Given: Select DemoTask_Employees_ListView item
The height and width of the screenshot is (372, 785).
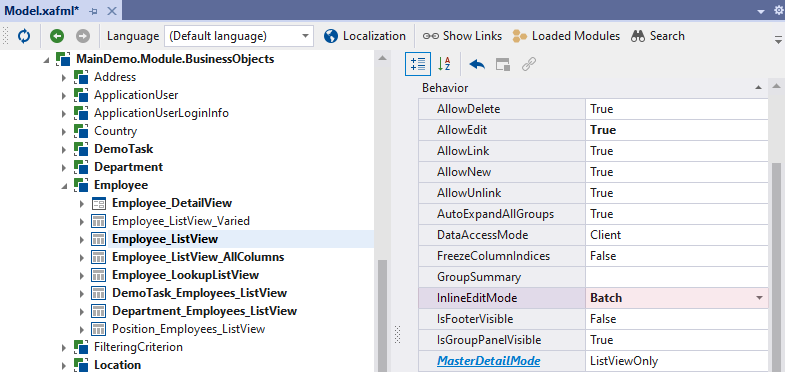Looking at the screenshot, I should click(199, 293).
